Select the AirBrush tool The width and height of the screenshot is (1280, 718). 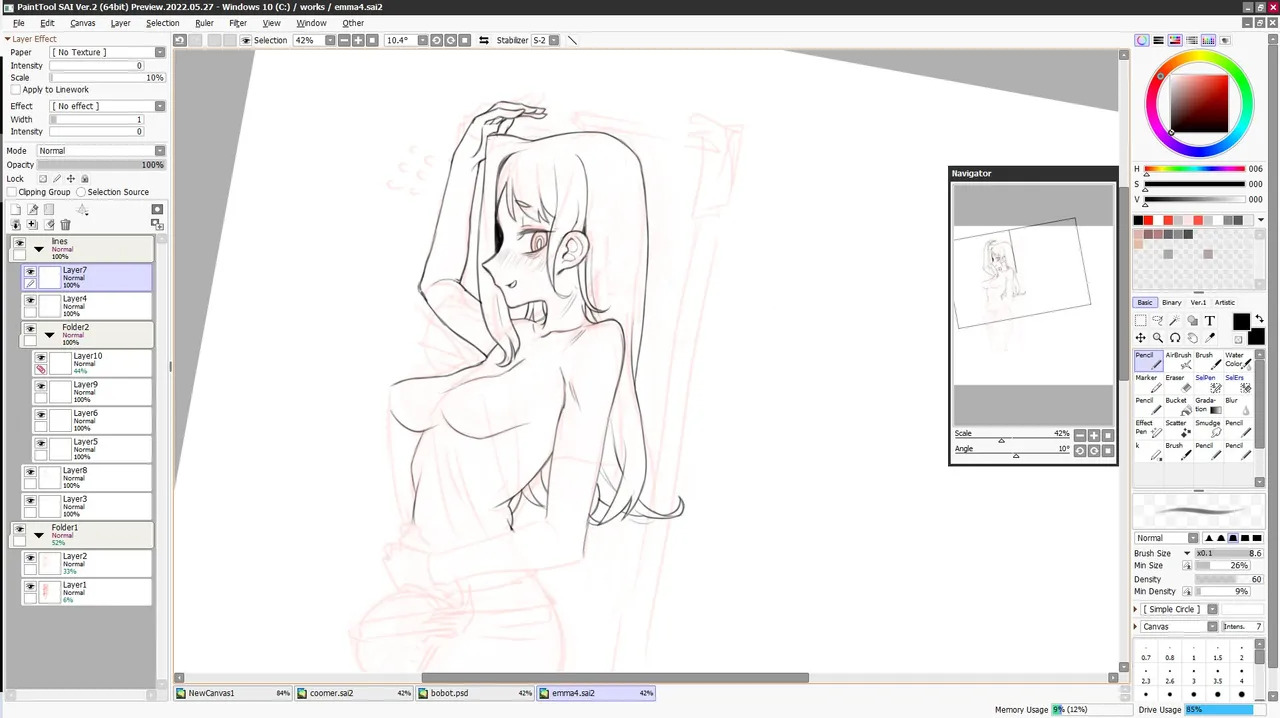[1178, 360]
